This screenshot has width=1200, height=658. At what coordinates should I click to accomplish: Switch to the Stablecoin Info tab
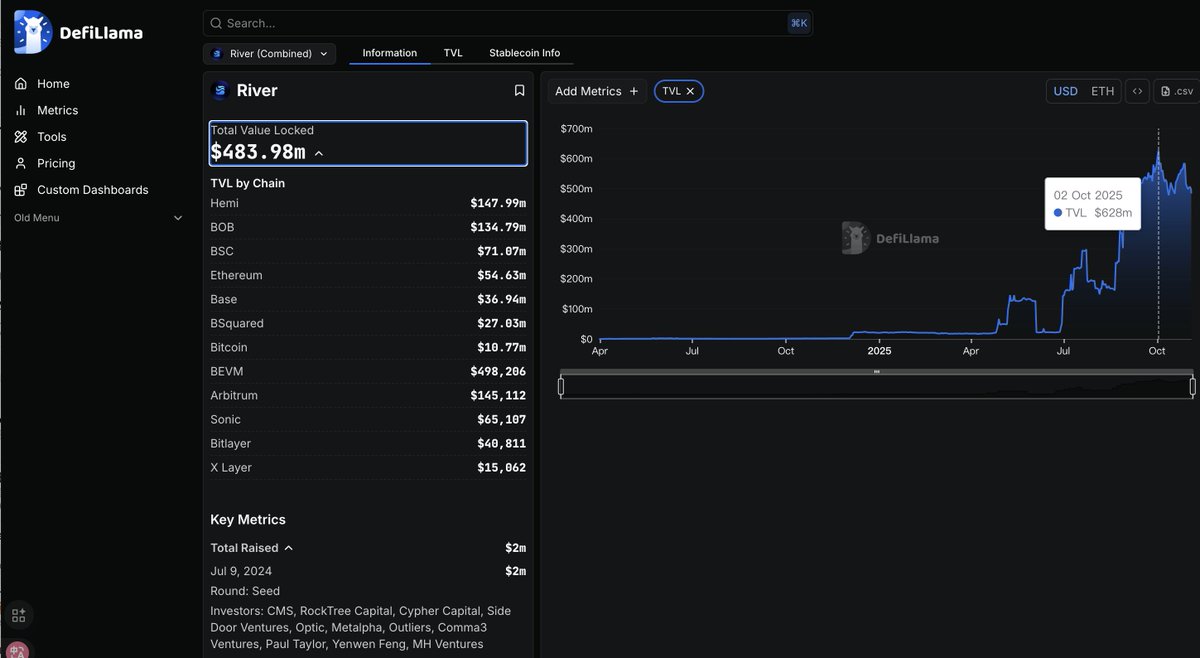click(x=524, y=53)
